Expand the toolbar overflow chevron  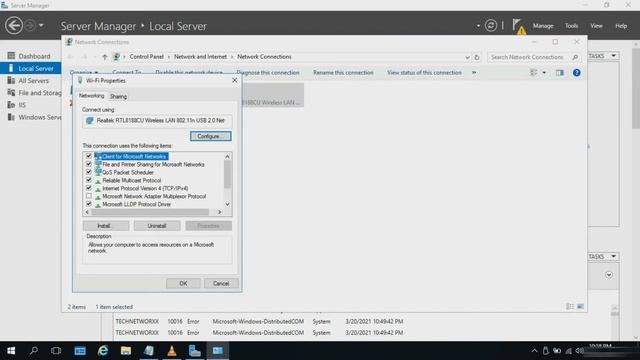(x=474, y=73)
